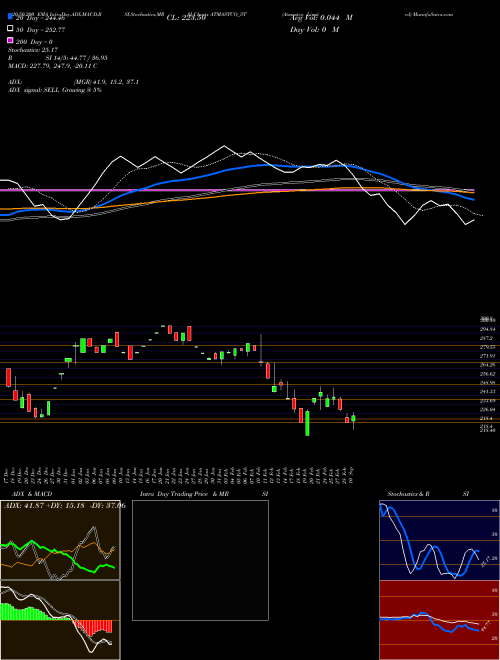Viewport: 500px width, 660px height.
Task: Click the 'Day Vol: 0 M' label
Action: click(x=314, y=29)
